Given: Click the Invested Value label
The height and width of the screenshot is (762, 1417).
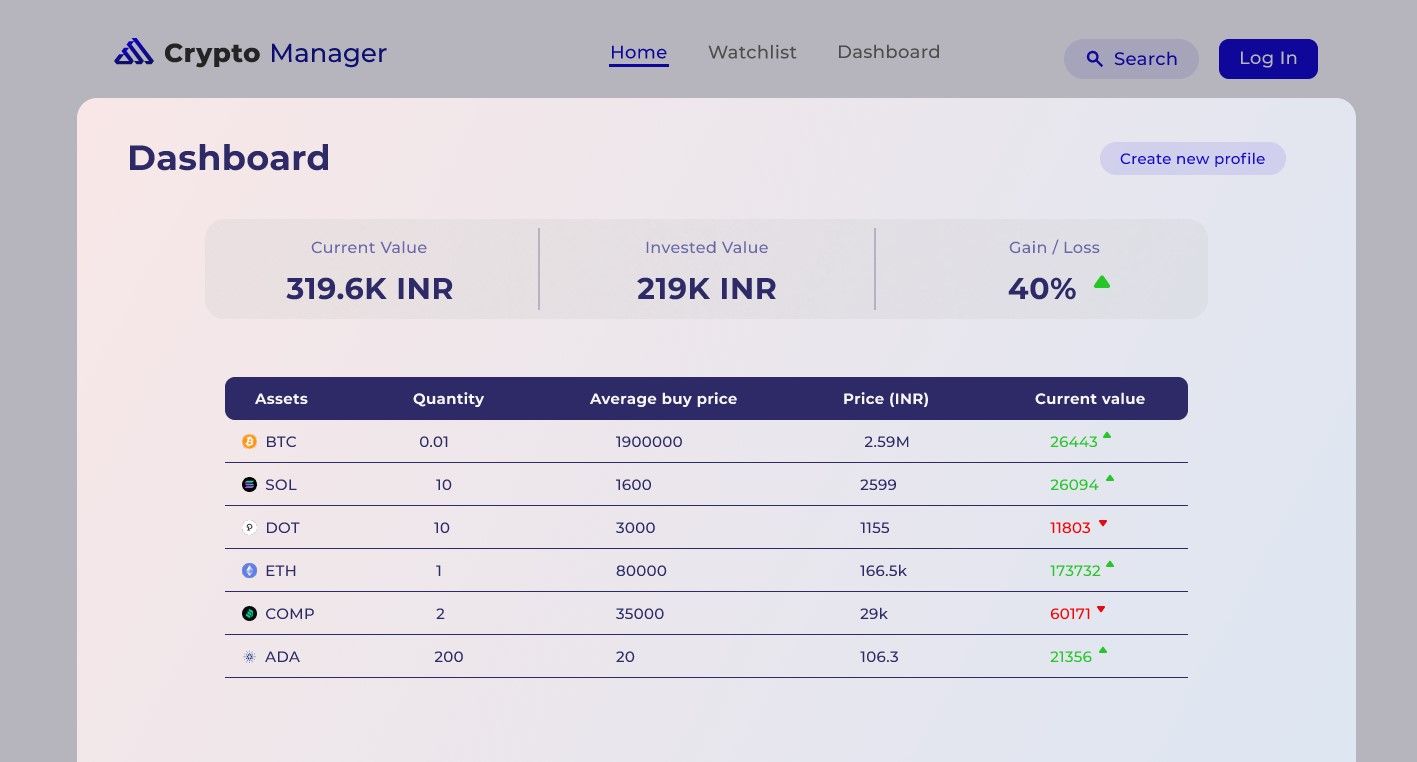Looking at the screenshot, I should (707, 247).
